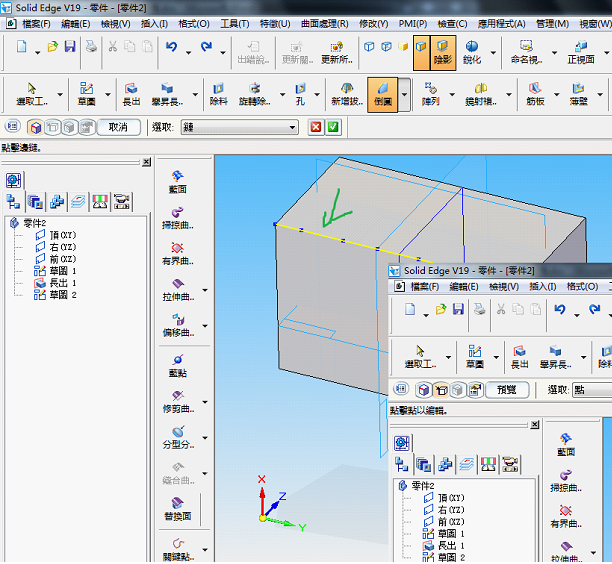This screenshot has width=612, height=564.
Task: Click the 薄壁 thin wall tool
Action: click(578, 94)
